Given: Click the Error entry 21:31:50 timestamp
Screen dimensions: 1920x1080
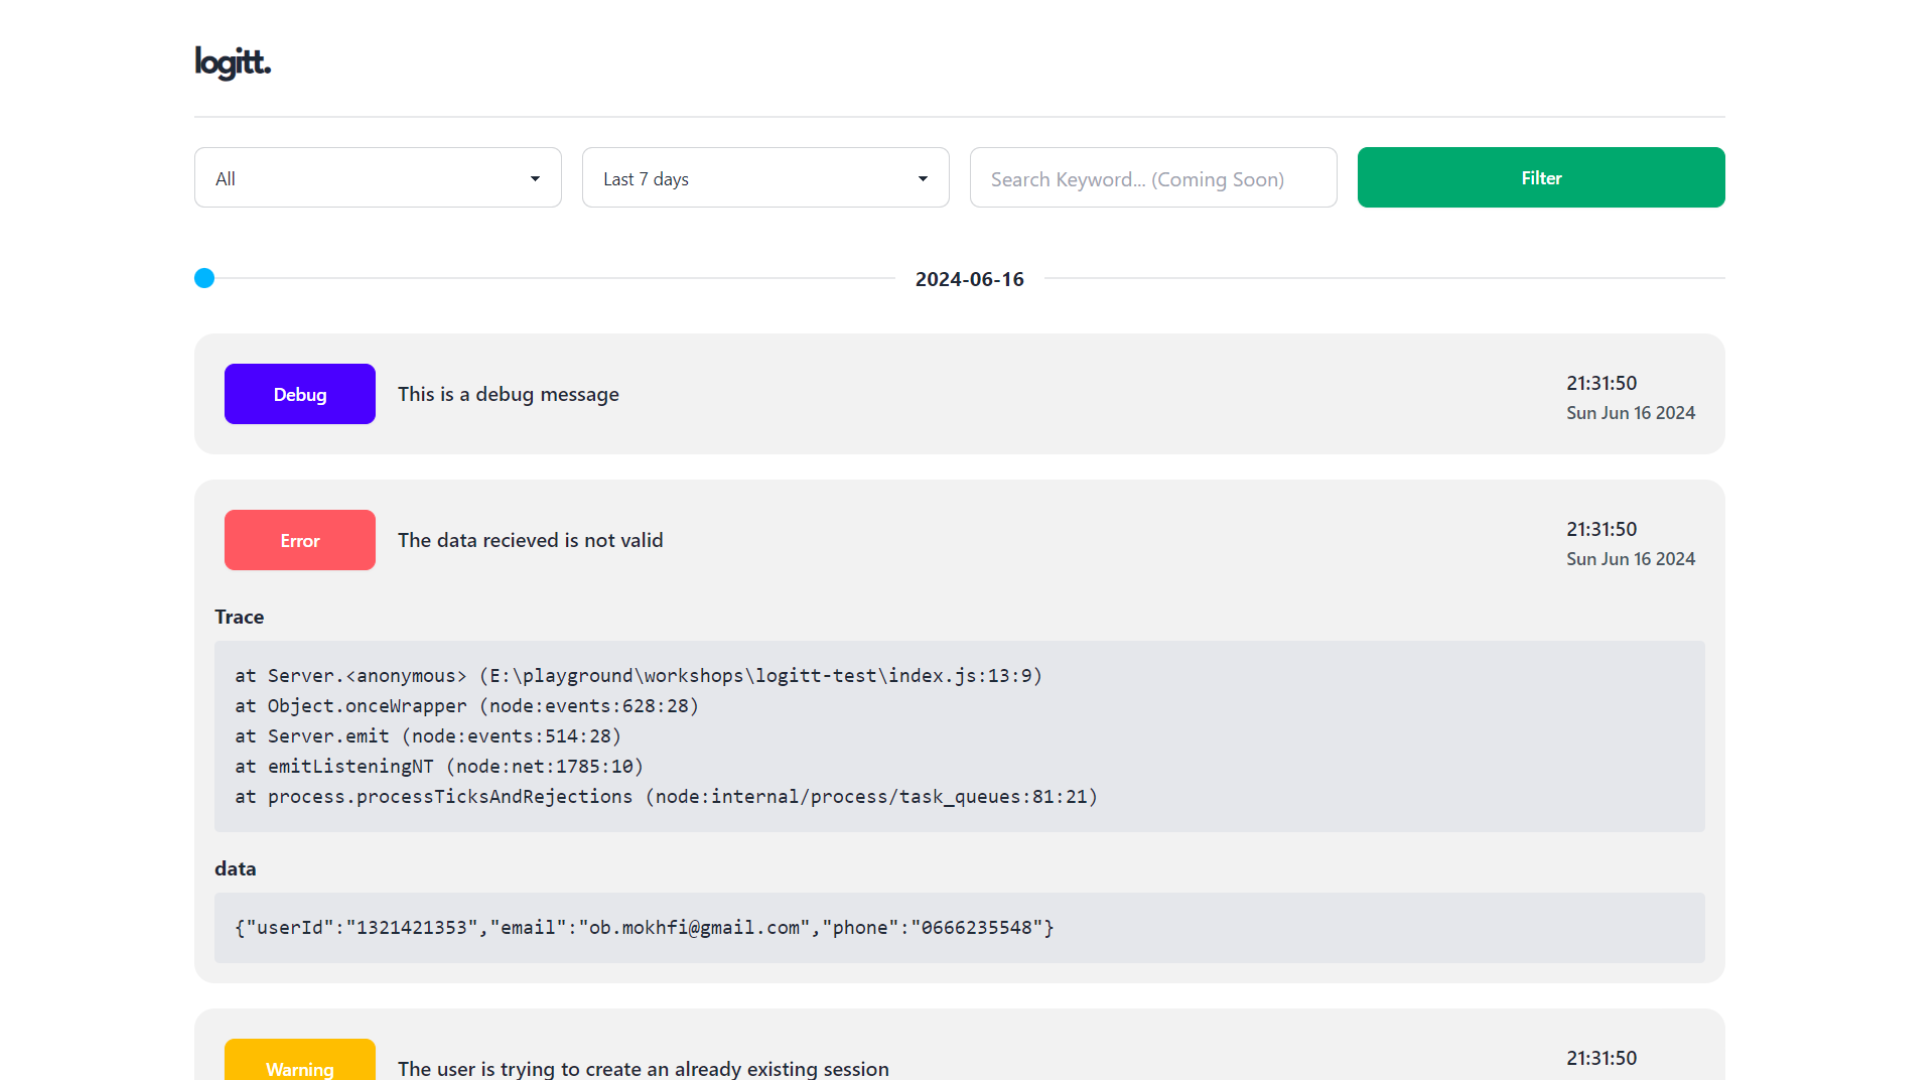Looking at the screenshot, I should 1601,529.
